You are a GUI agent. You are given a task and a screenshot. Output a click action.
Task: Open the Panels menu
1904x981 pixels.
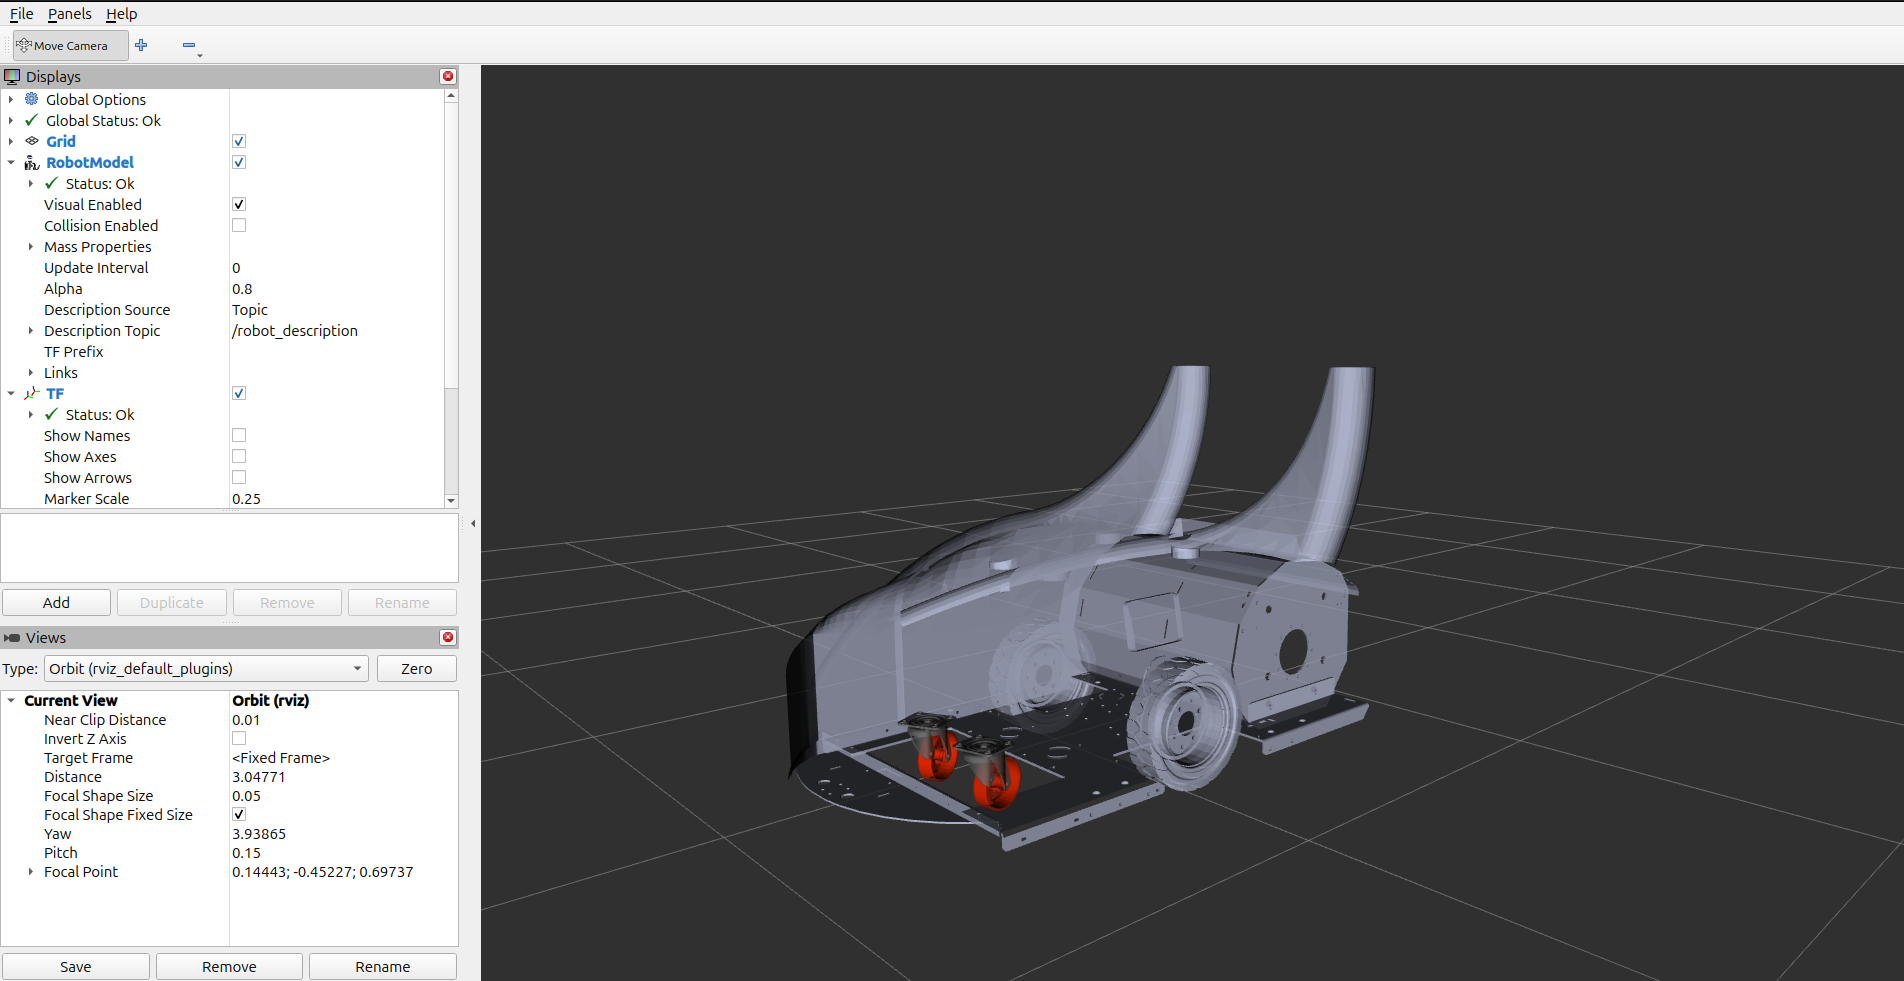[69, 14]
